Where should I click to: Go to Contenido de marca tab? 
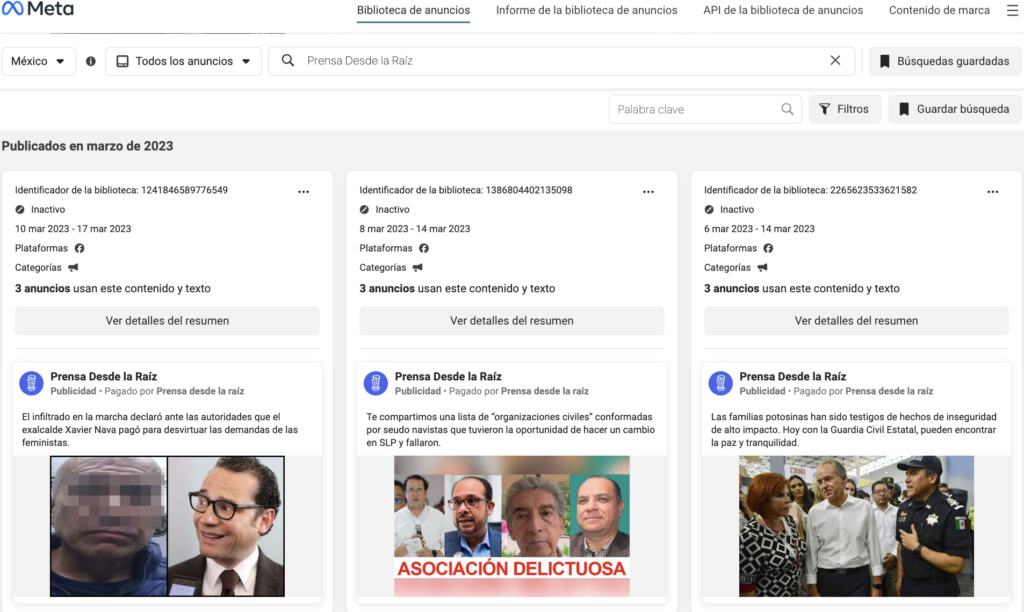[x=939, y=10]
